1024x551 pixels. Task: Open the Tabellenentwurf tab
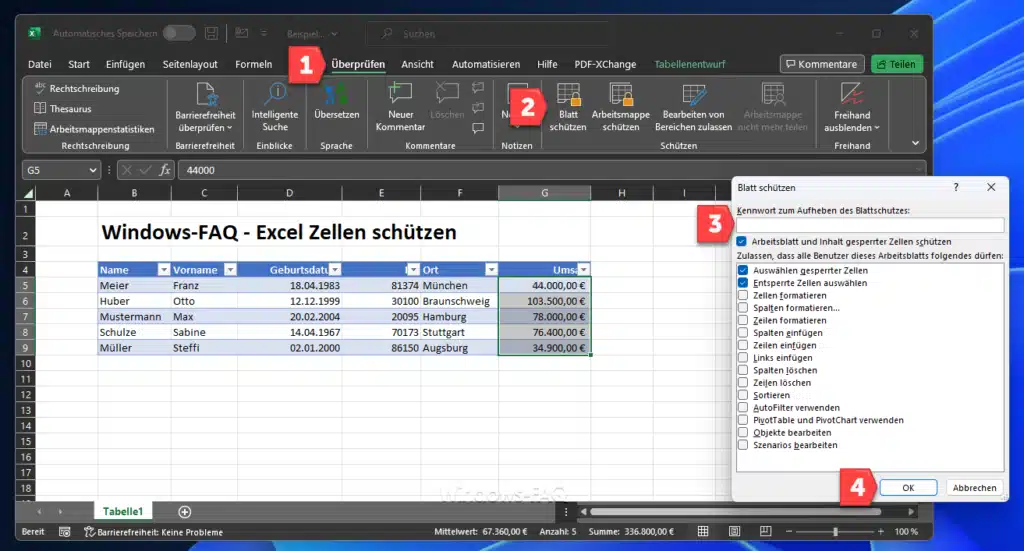click(690, 64)
